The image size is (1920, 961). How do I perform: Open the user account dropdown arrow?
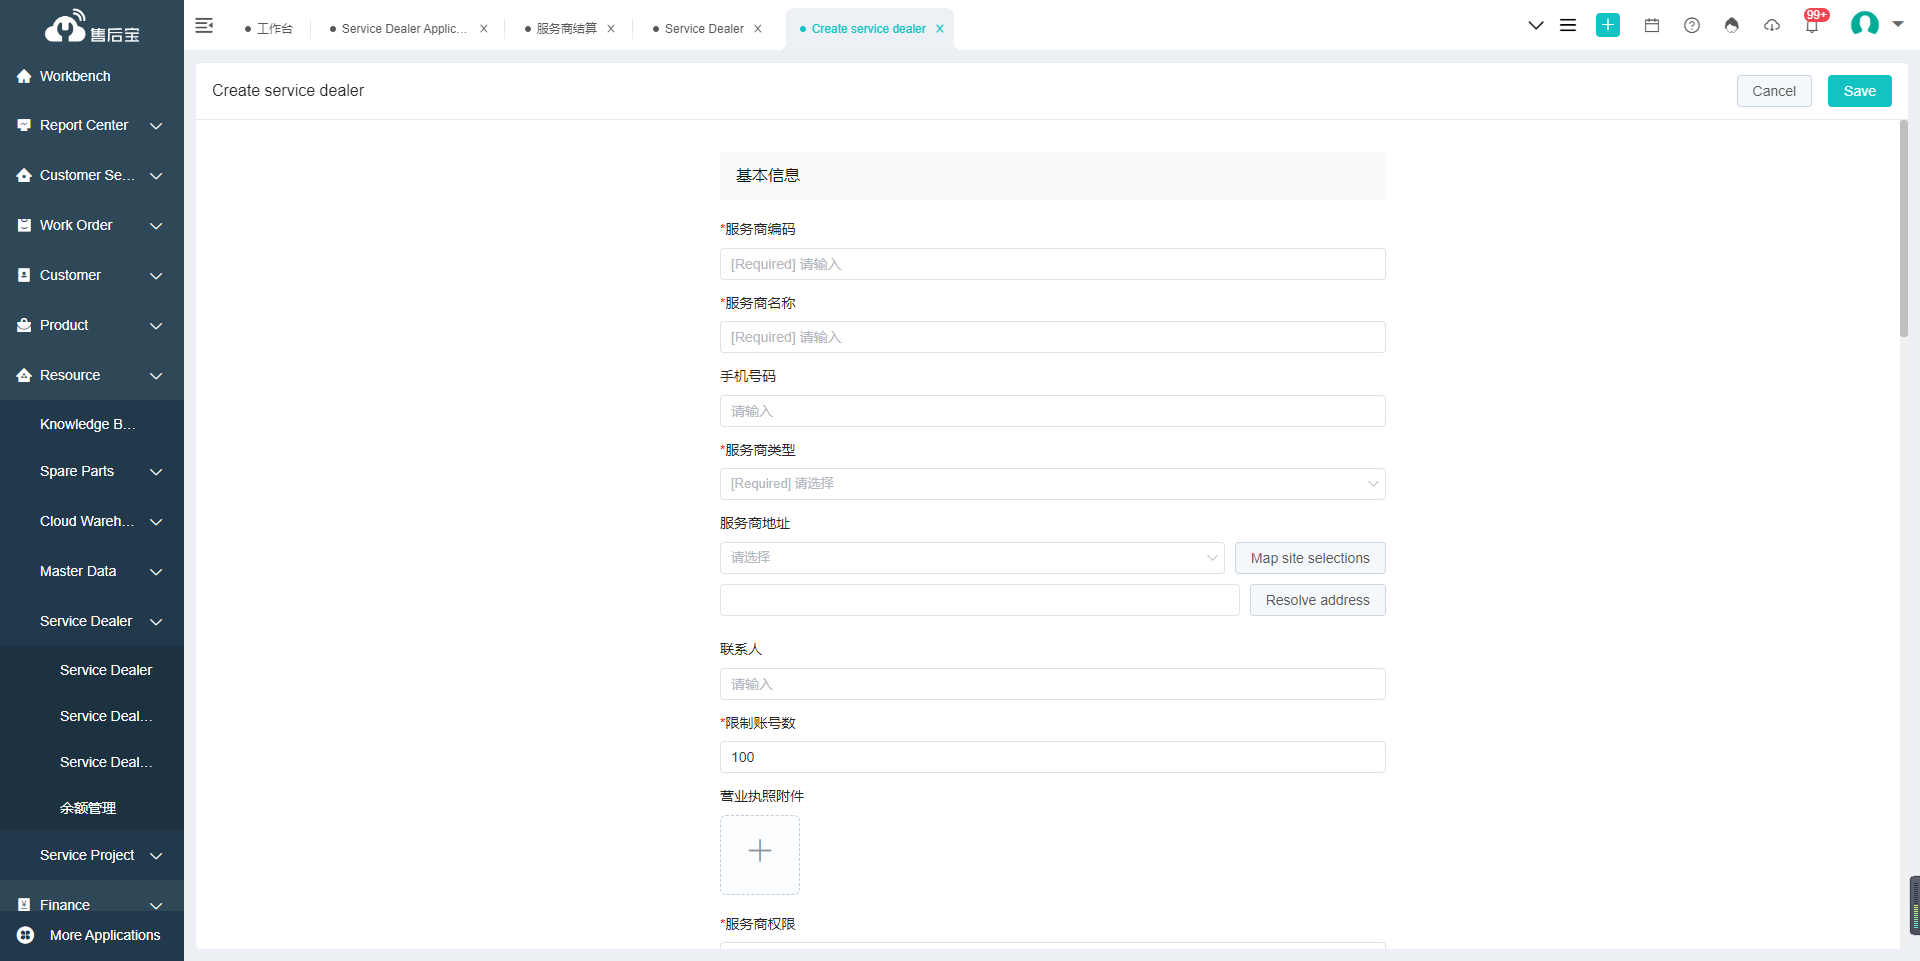(x=1897, y=24)
